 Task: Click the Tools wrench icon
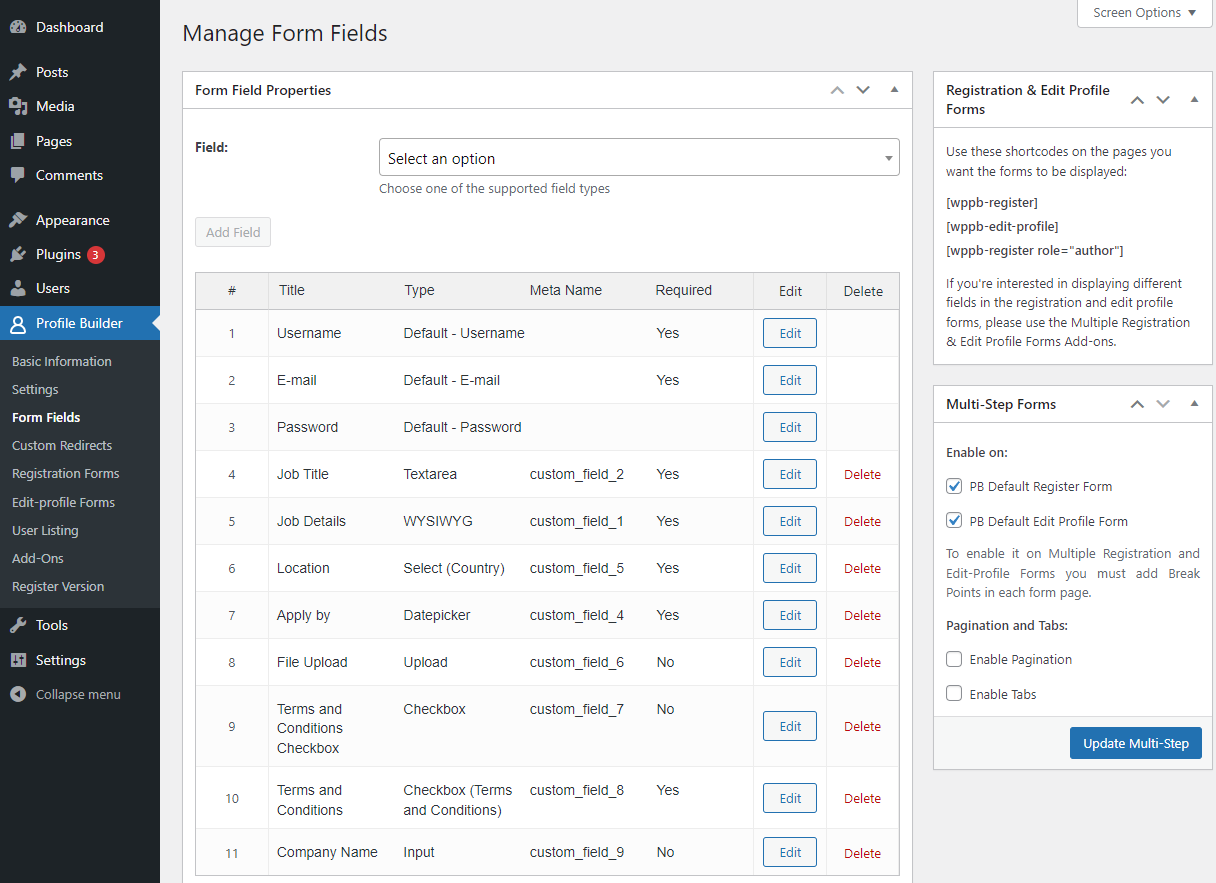click(x=18, y=625)
